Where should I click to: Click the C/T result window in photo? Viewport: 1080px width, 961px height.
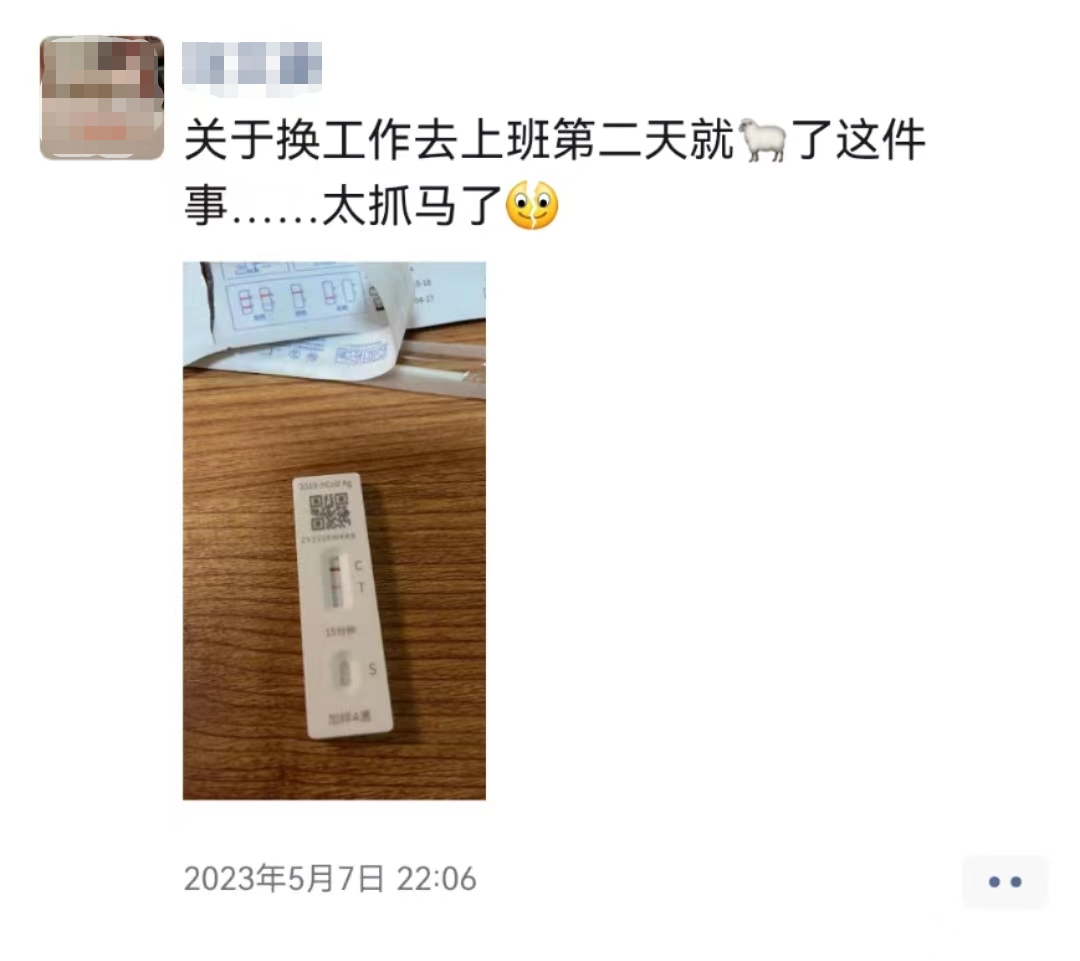335,580
